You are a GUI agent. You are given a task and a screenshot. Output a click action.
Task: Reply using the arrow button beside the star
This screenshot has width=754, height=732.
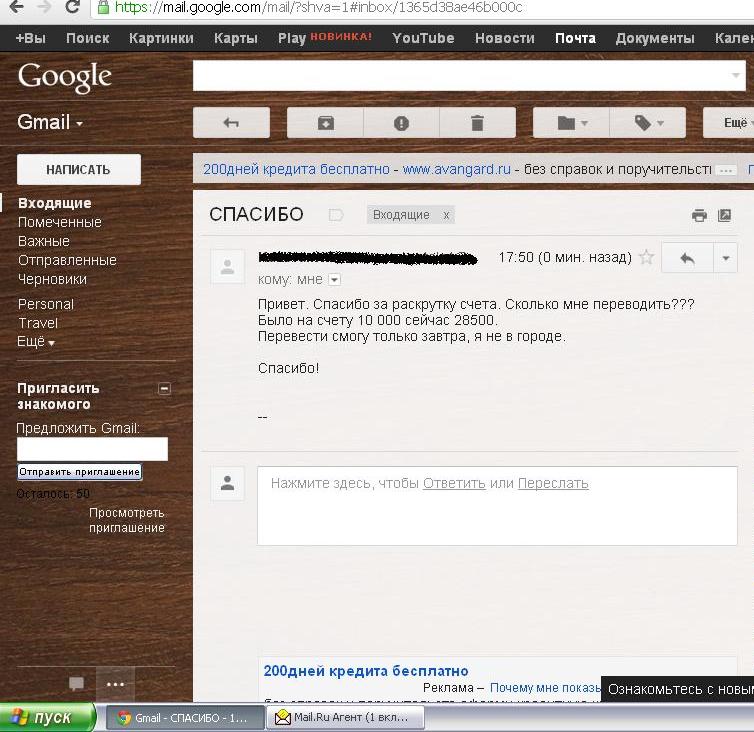coord(687,258)
